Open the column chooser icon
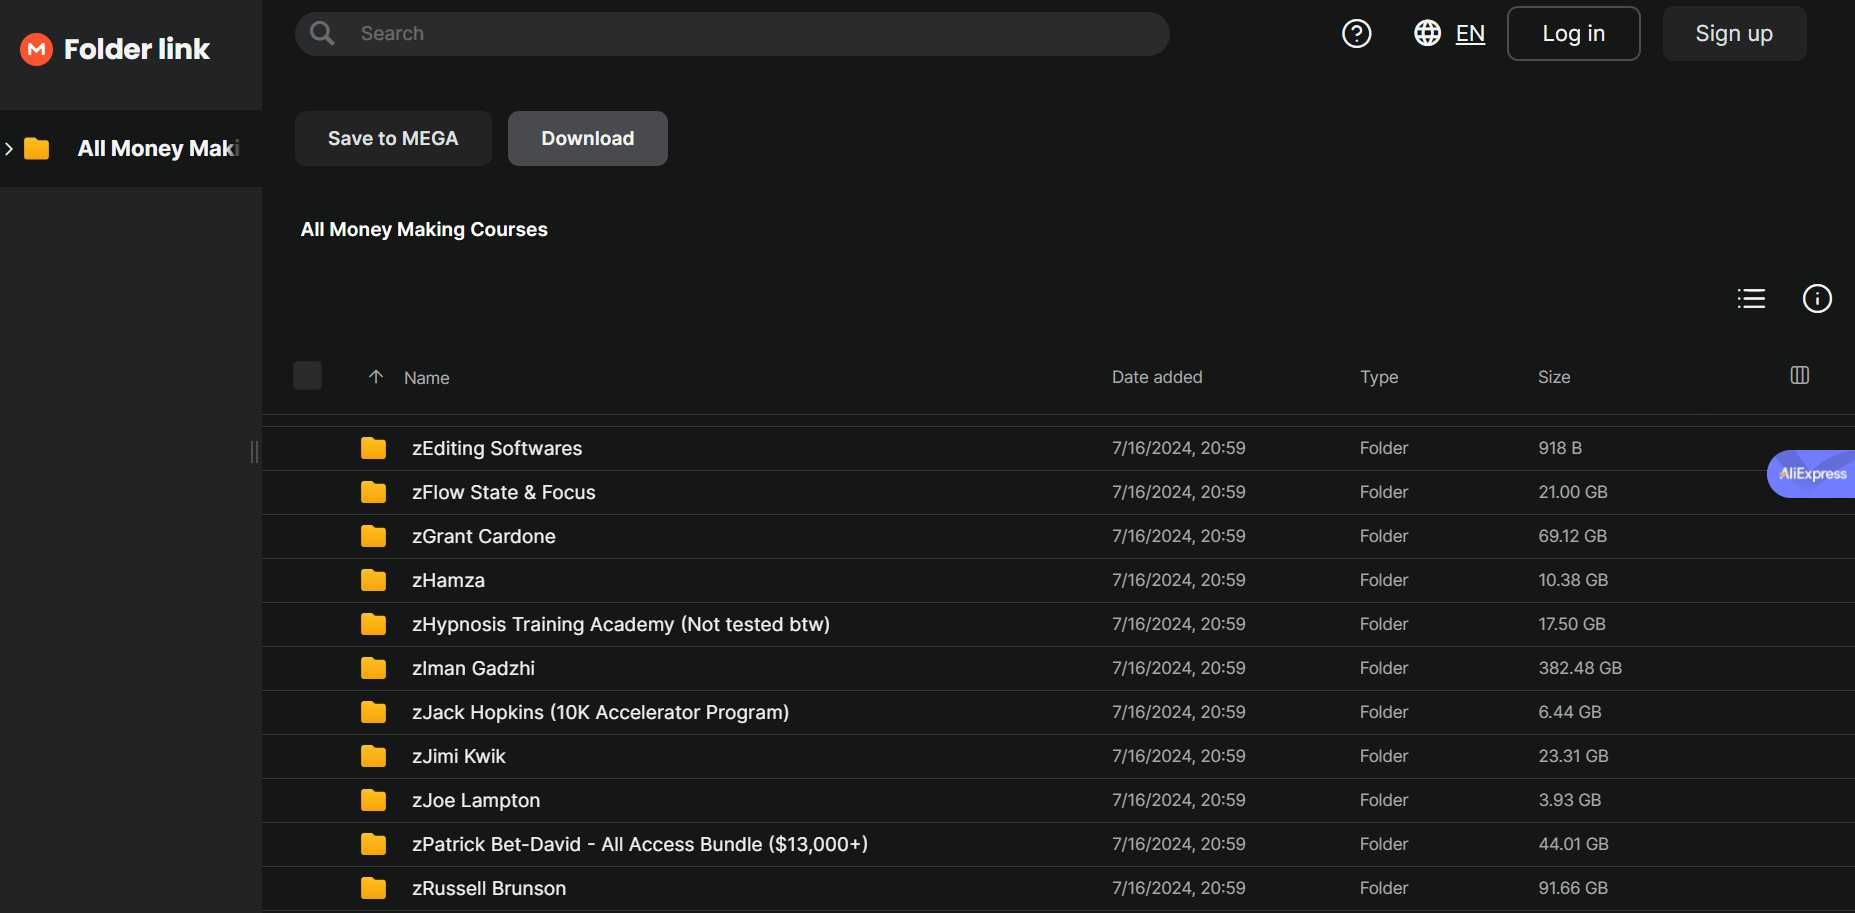Screen dimensions: 1855x913 (1799, 375)
